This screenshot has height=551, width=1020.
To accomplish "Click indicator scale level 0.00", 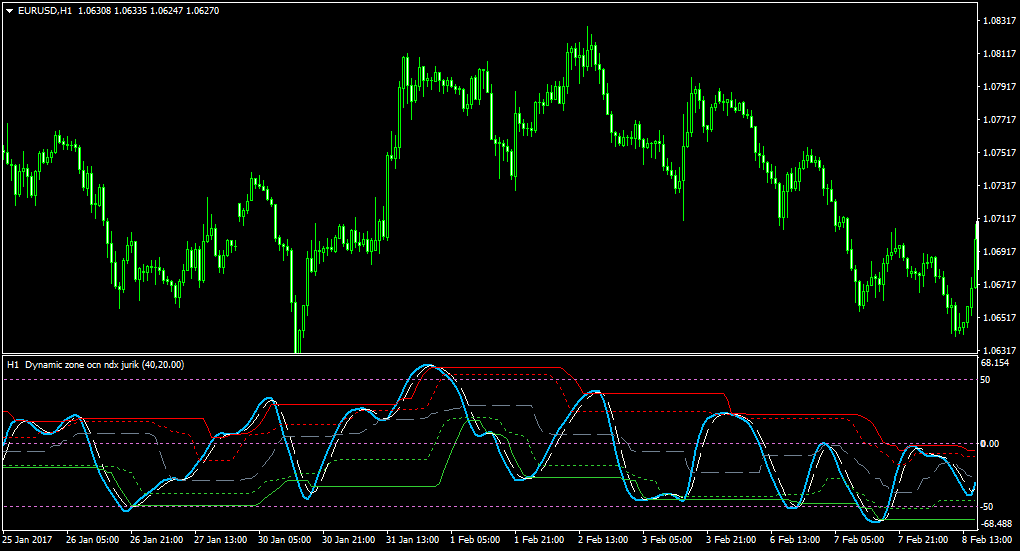I will coord(990,444).
